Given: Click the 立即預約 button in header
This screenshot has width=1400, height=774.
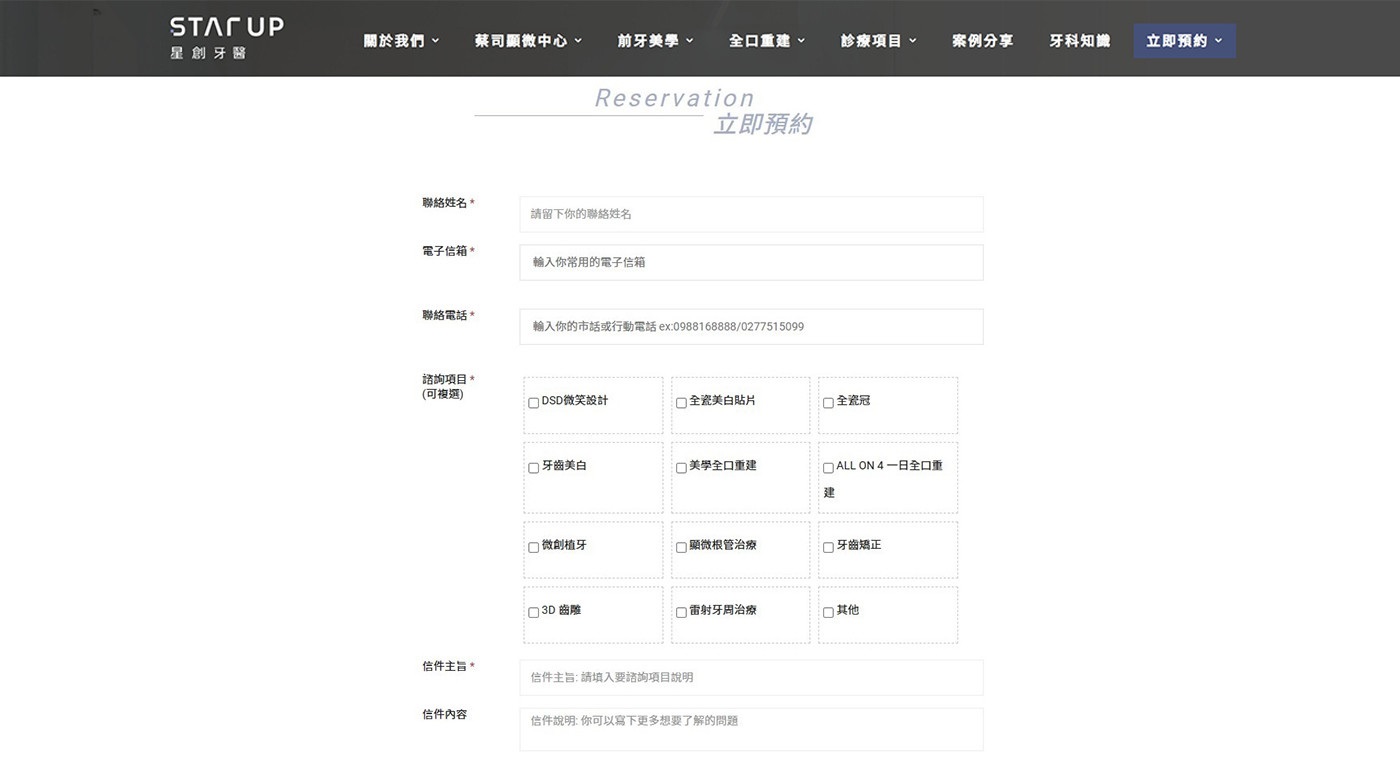Looking at the screenshot, I should (1184, 41).
